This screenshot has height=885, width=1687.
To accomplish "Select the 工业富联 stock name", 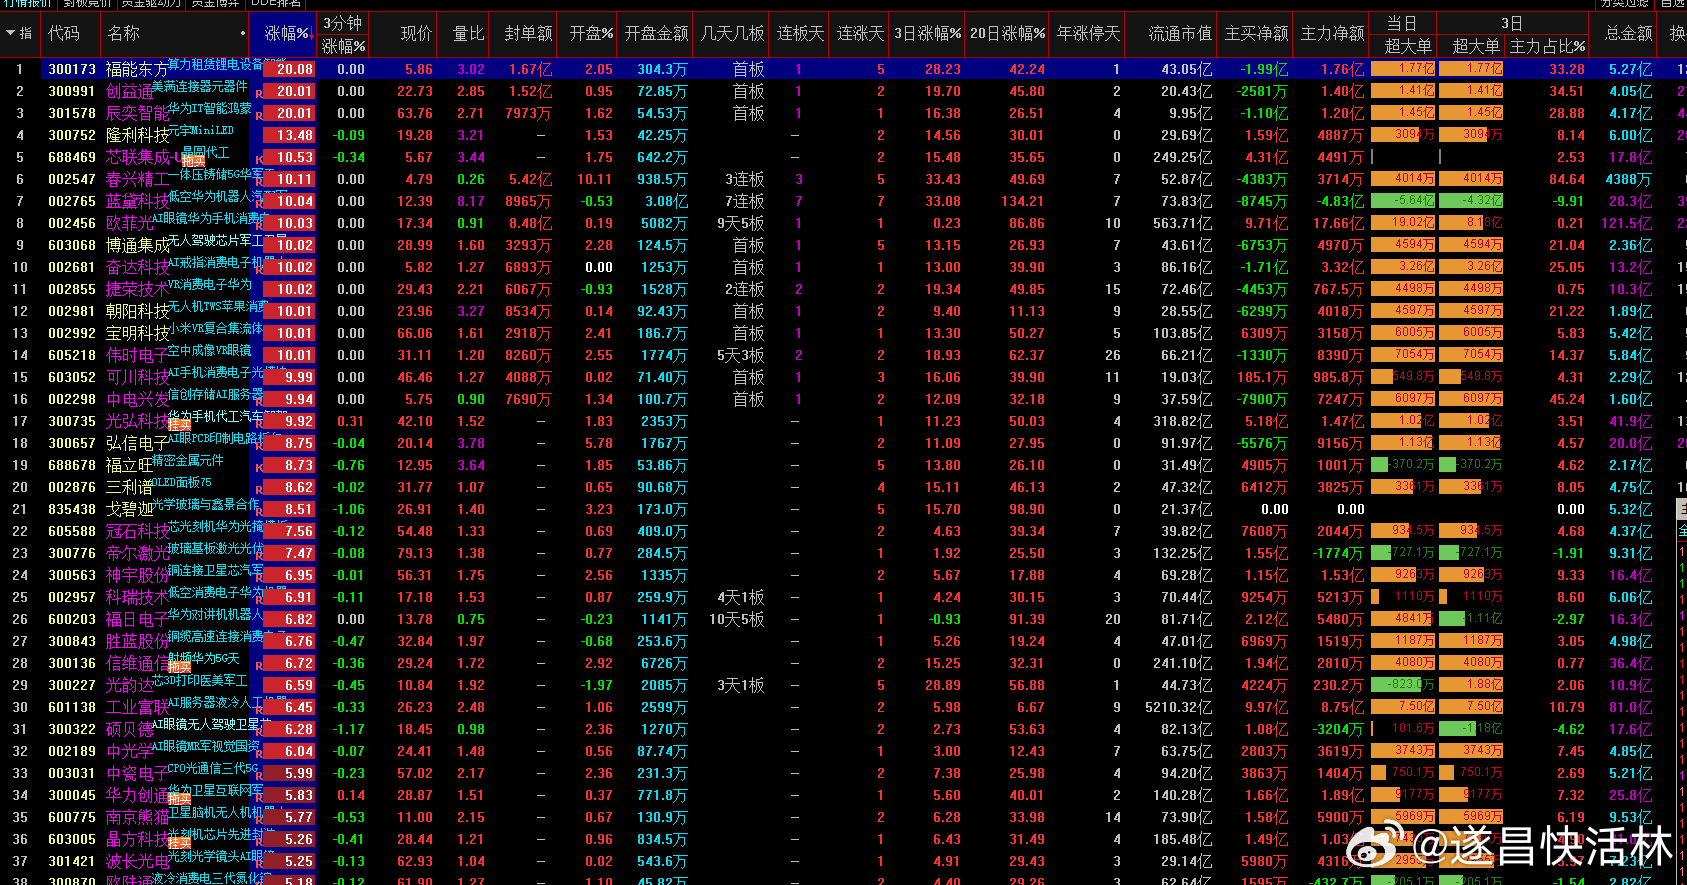I will [138, 707].
